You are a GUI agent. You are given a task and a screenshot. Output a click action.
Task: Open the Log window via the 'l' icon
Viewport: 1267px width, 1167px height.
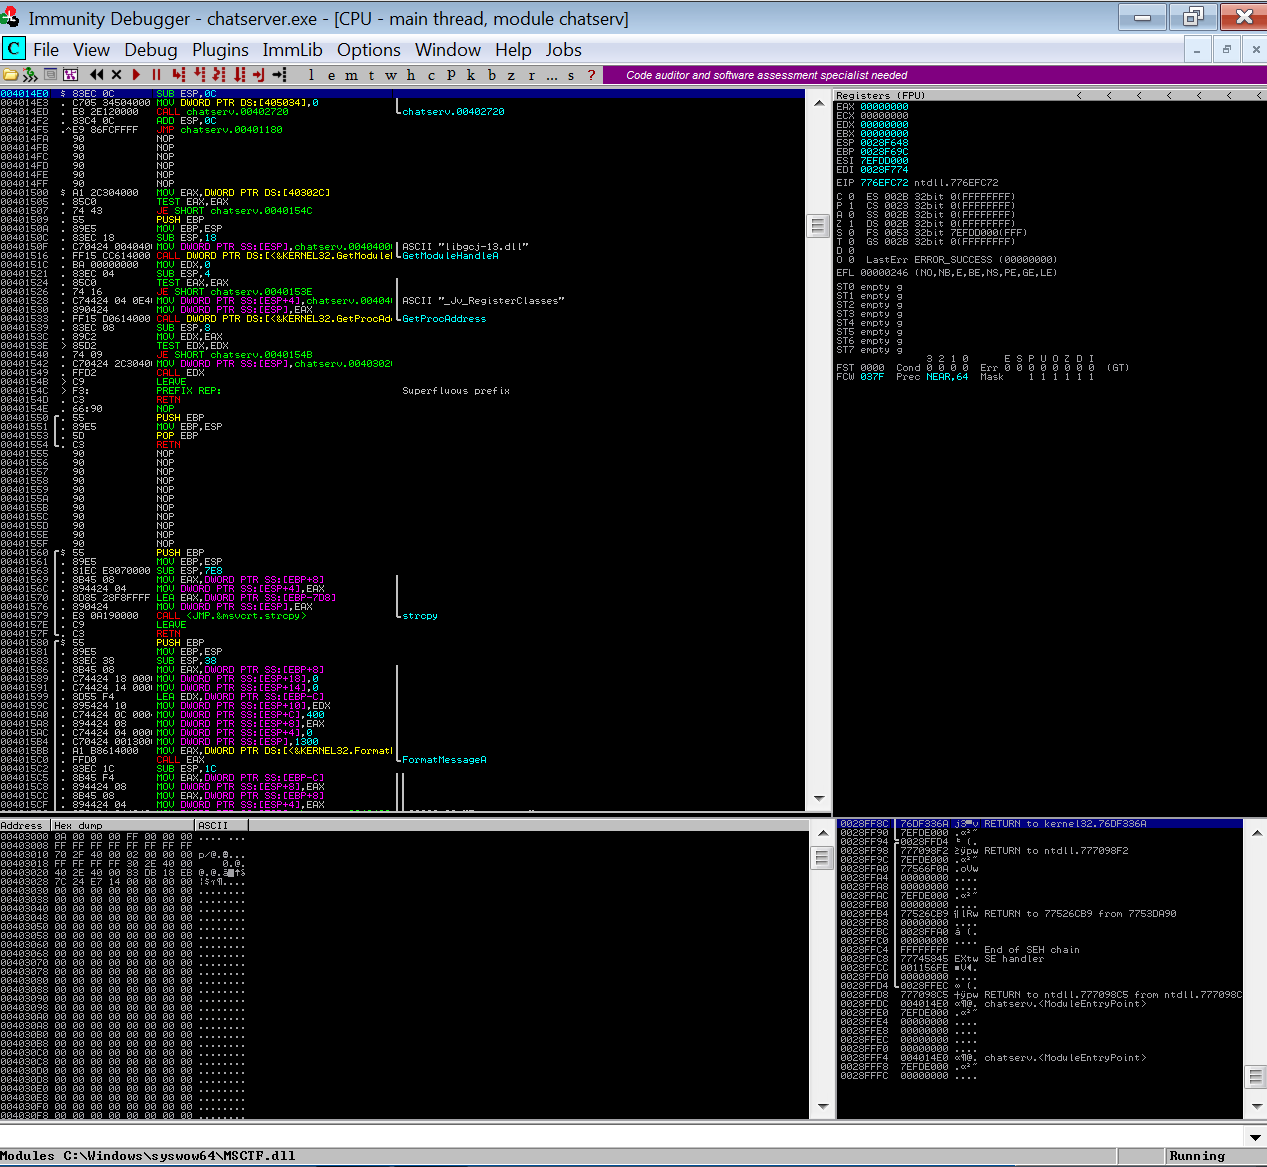312,74
